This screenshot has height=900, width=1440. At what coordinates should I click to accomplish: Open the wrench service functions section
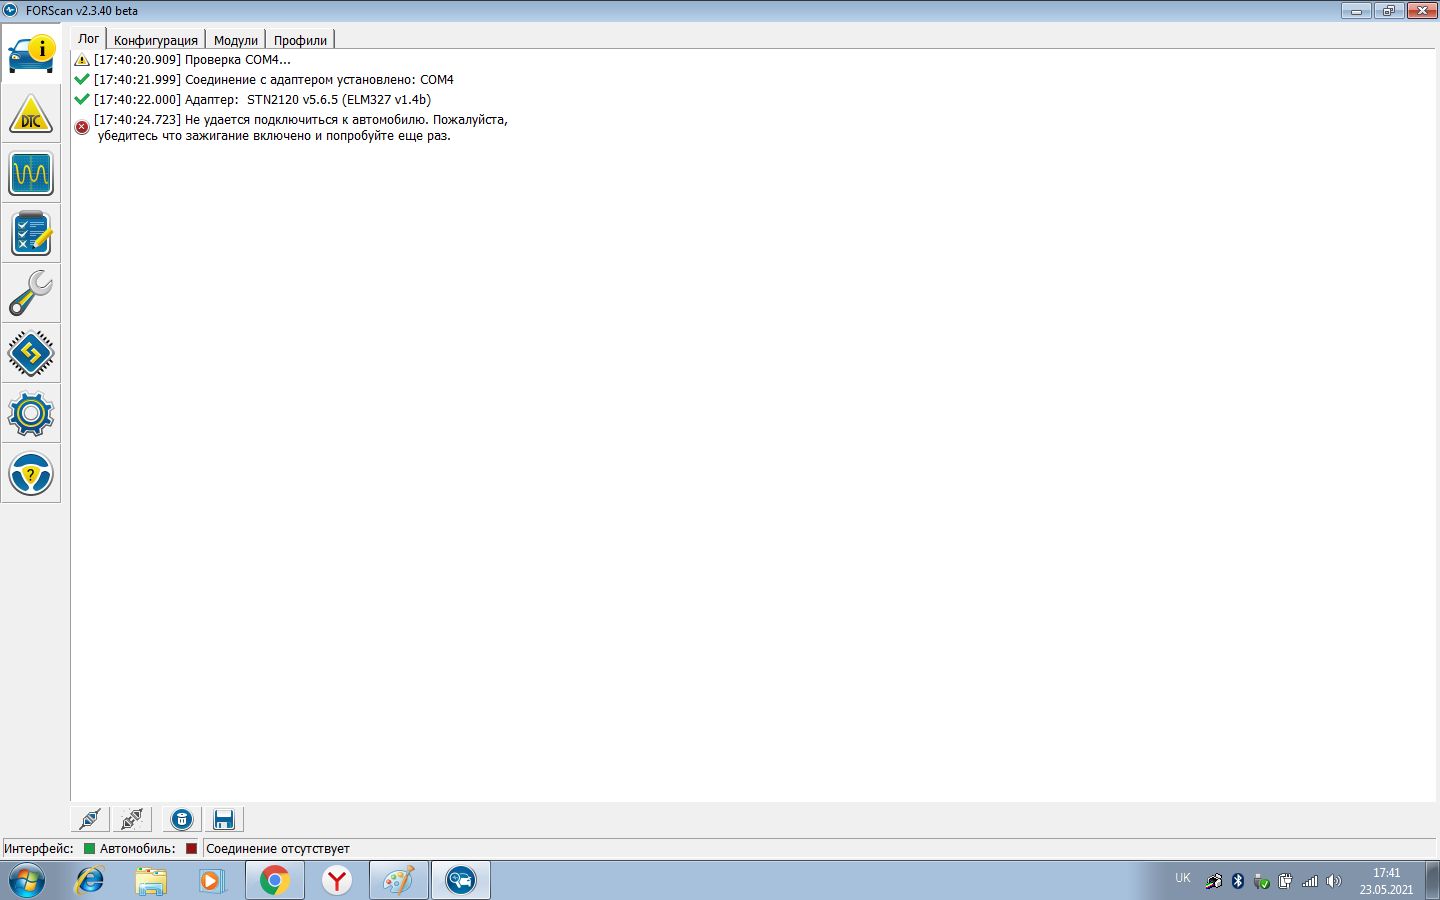31,294
